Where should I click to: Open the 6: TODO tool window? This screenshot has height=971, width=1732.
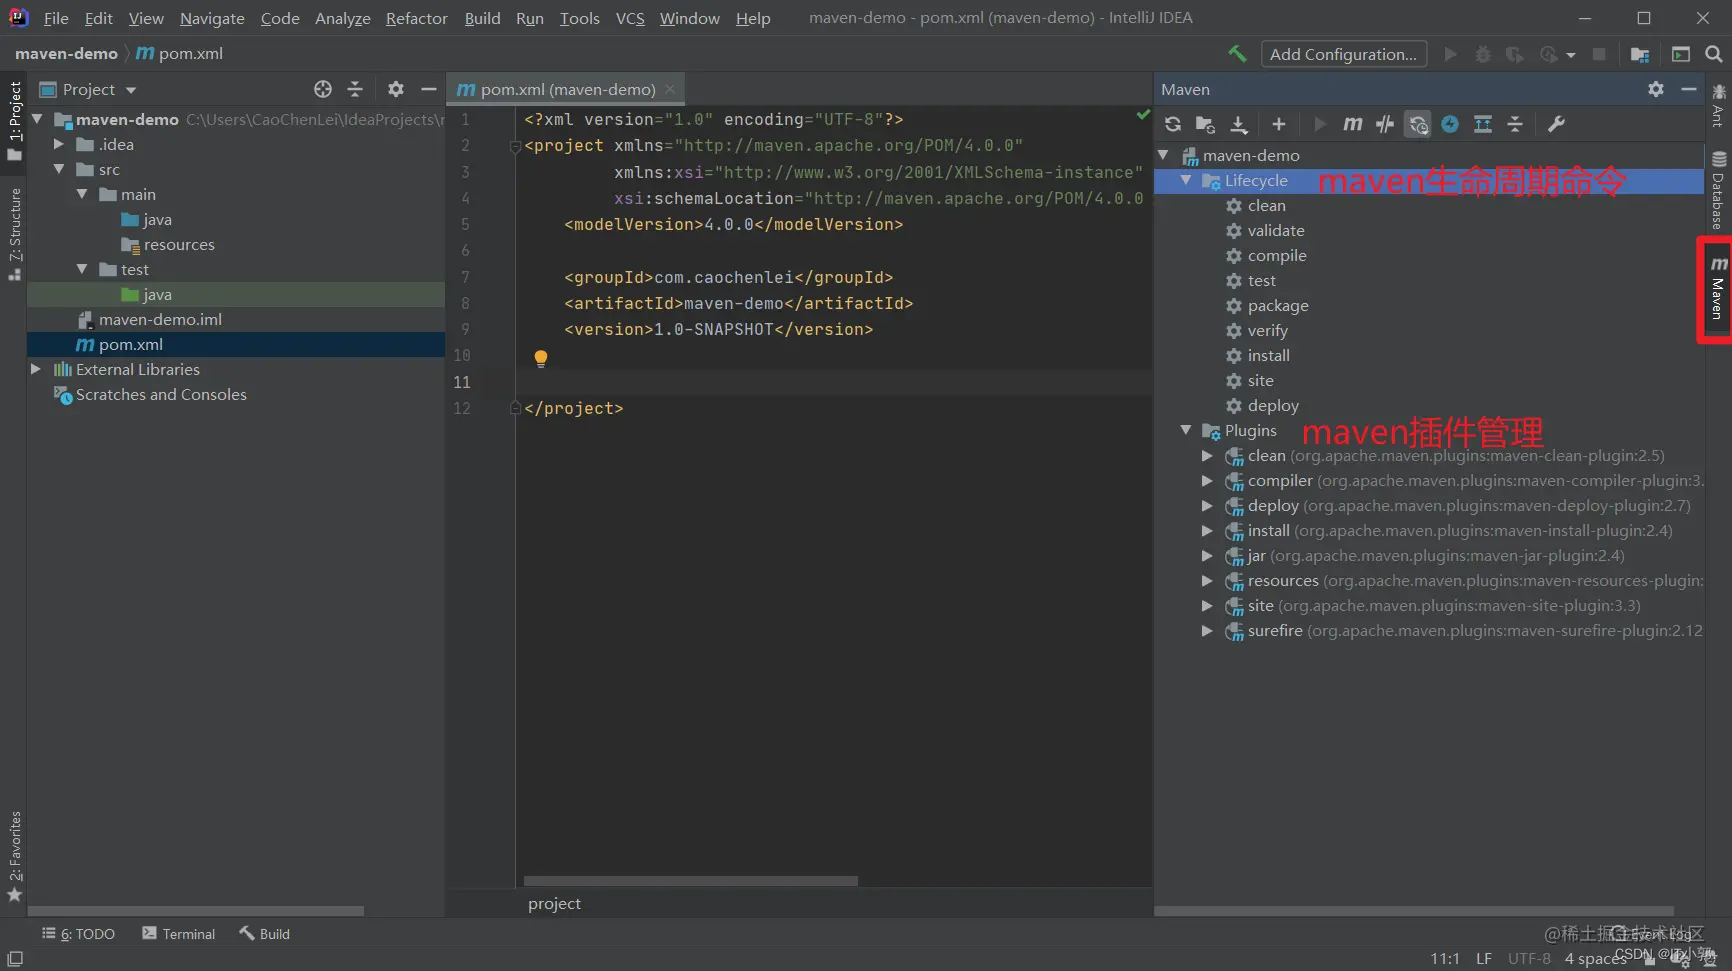79,933
